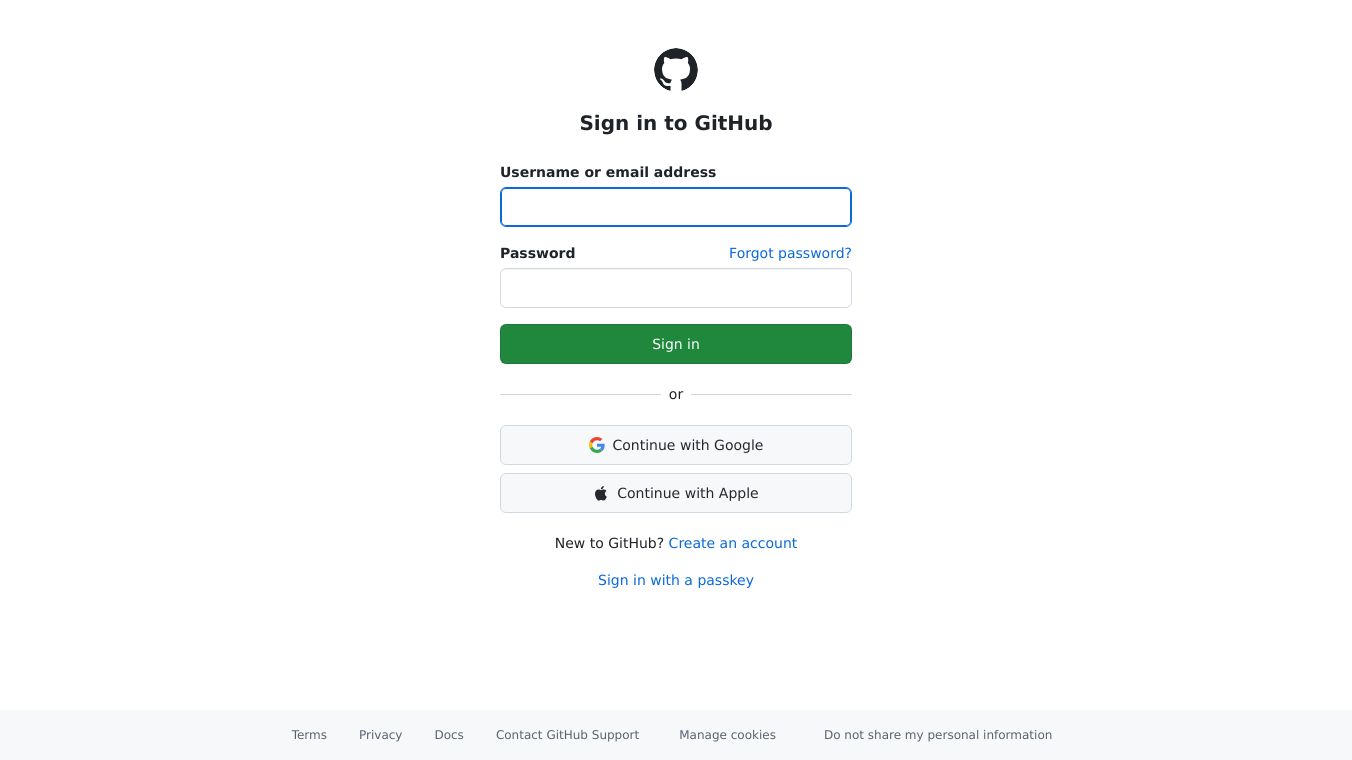The width and height of the screenshot is (1352, 760).
Task: Choose Continue with Apple
Action: [676, 493]
